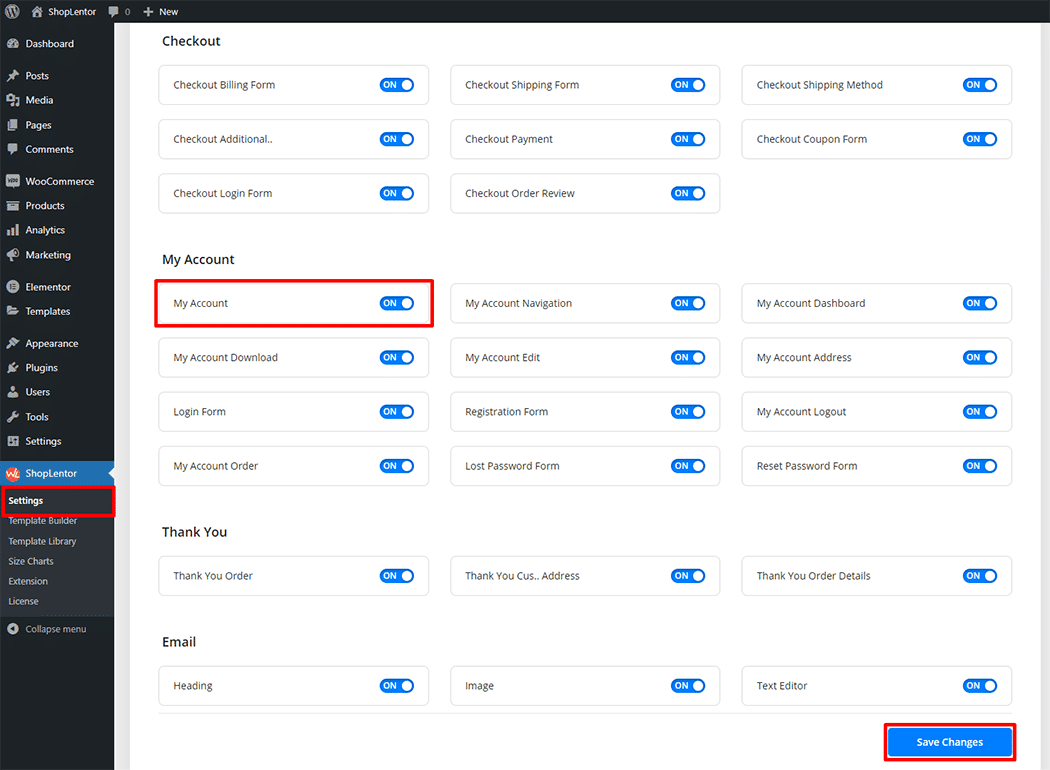Turn off Login Form toggle
The height and width of the screenshot is (770, 1050).
tap(396, 412)
